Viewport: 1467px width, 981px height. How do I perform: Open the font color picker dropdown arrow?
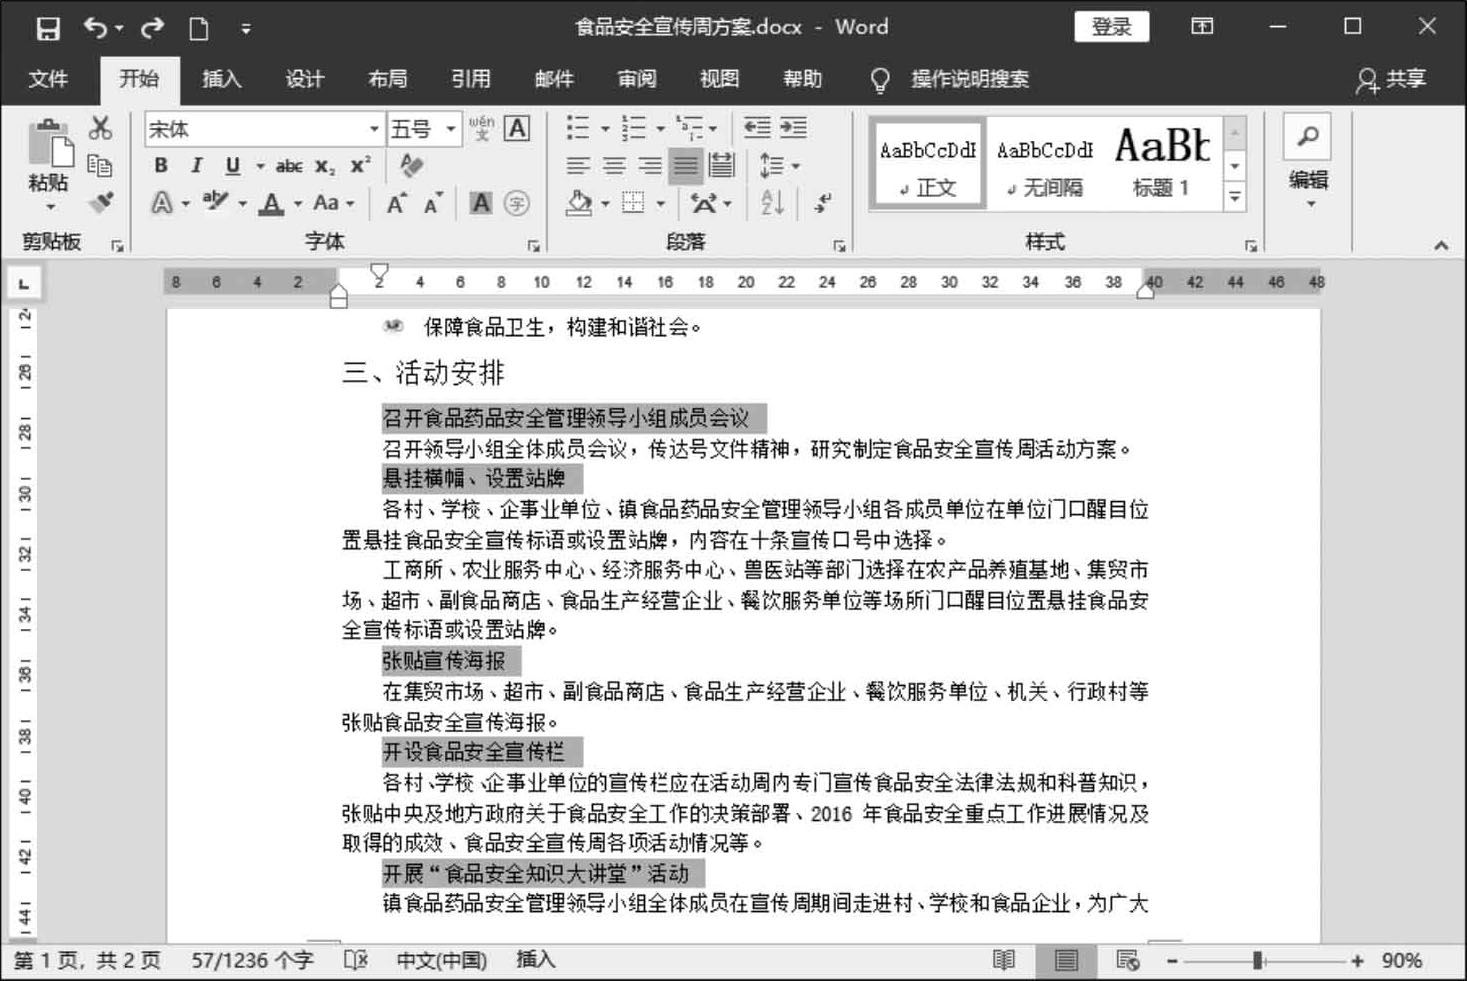coord(298,204)
